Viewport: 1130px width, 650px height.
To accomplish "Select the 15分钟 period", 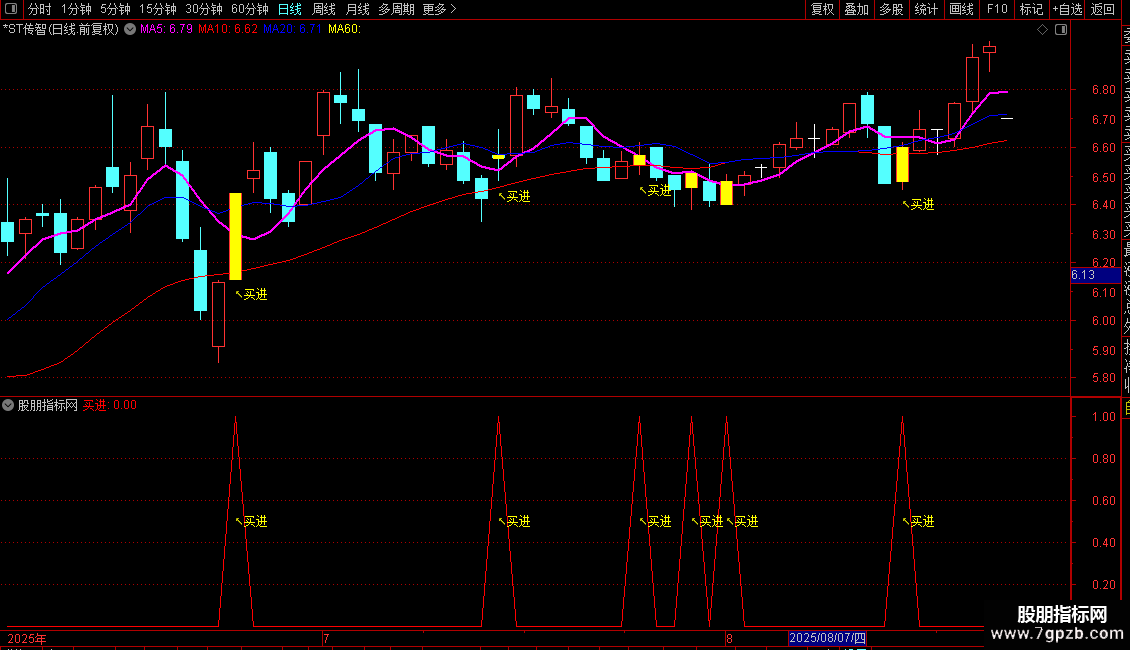I will click(x=157, y=9).
